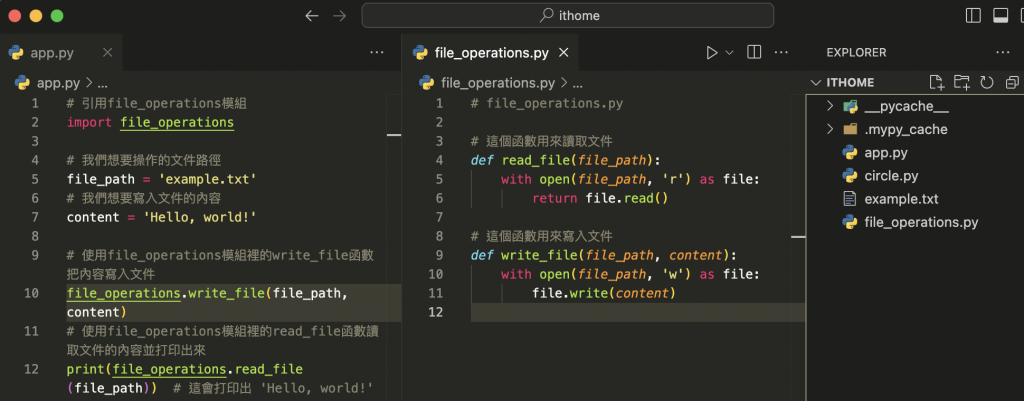
Task: Open circle.py from the explorer
Action: (x=891, y=176)
